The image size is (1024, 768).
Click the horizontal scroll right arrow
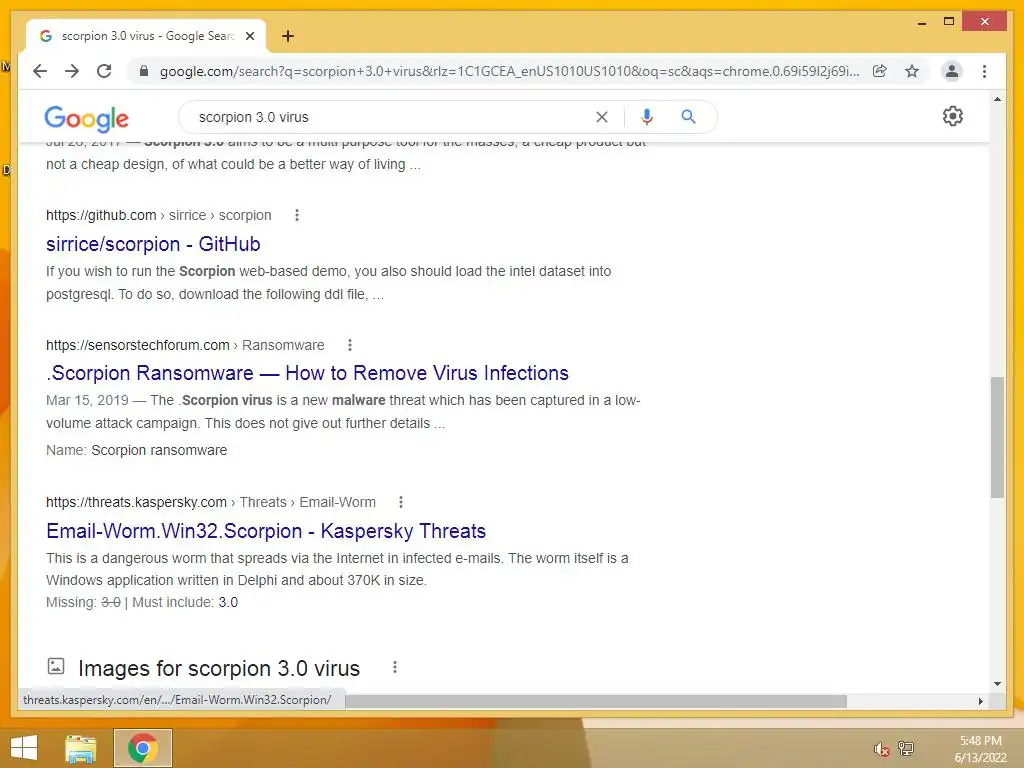coord(980,701)
